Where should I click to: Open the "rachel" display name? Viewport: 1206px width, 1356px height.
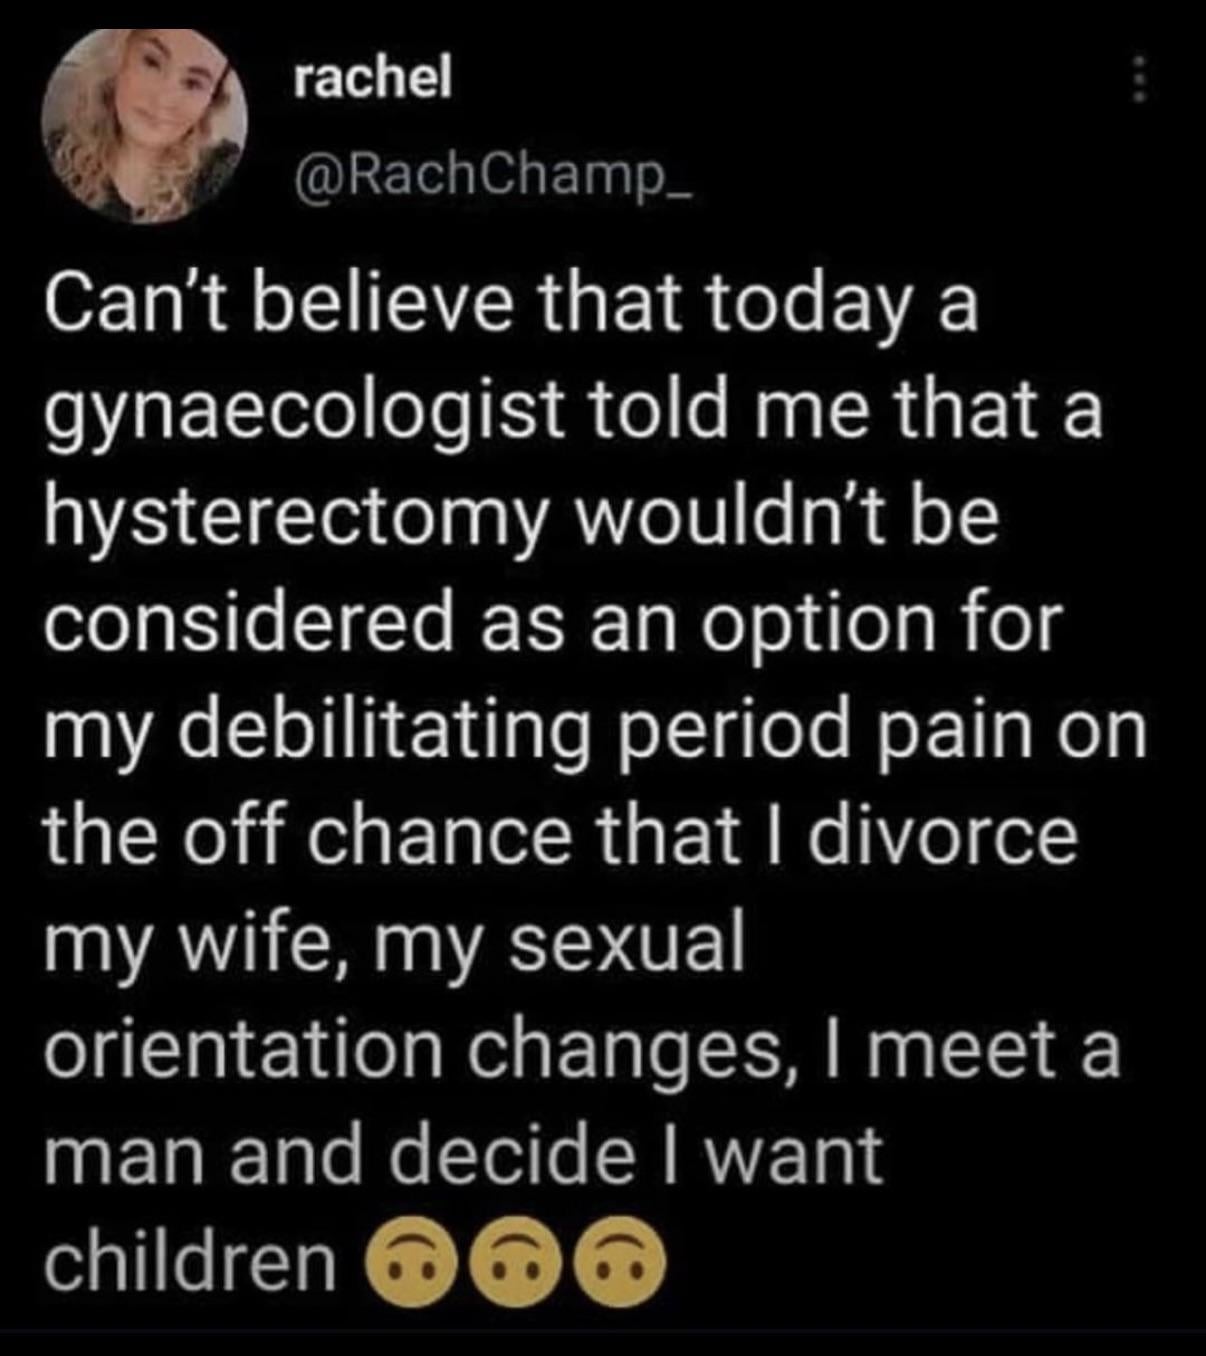tap(373, 81)
